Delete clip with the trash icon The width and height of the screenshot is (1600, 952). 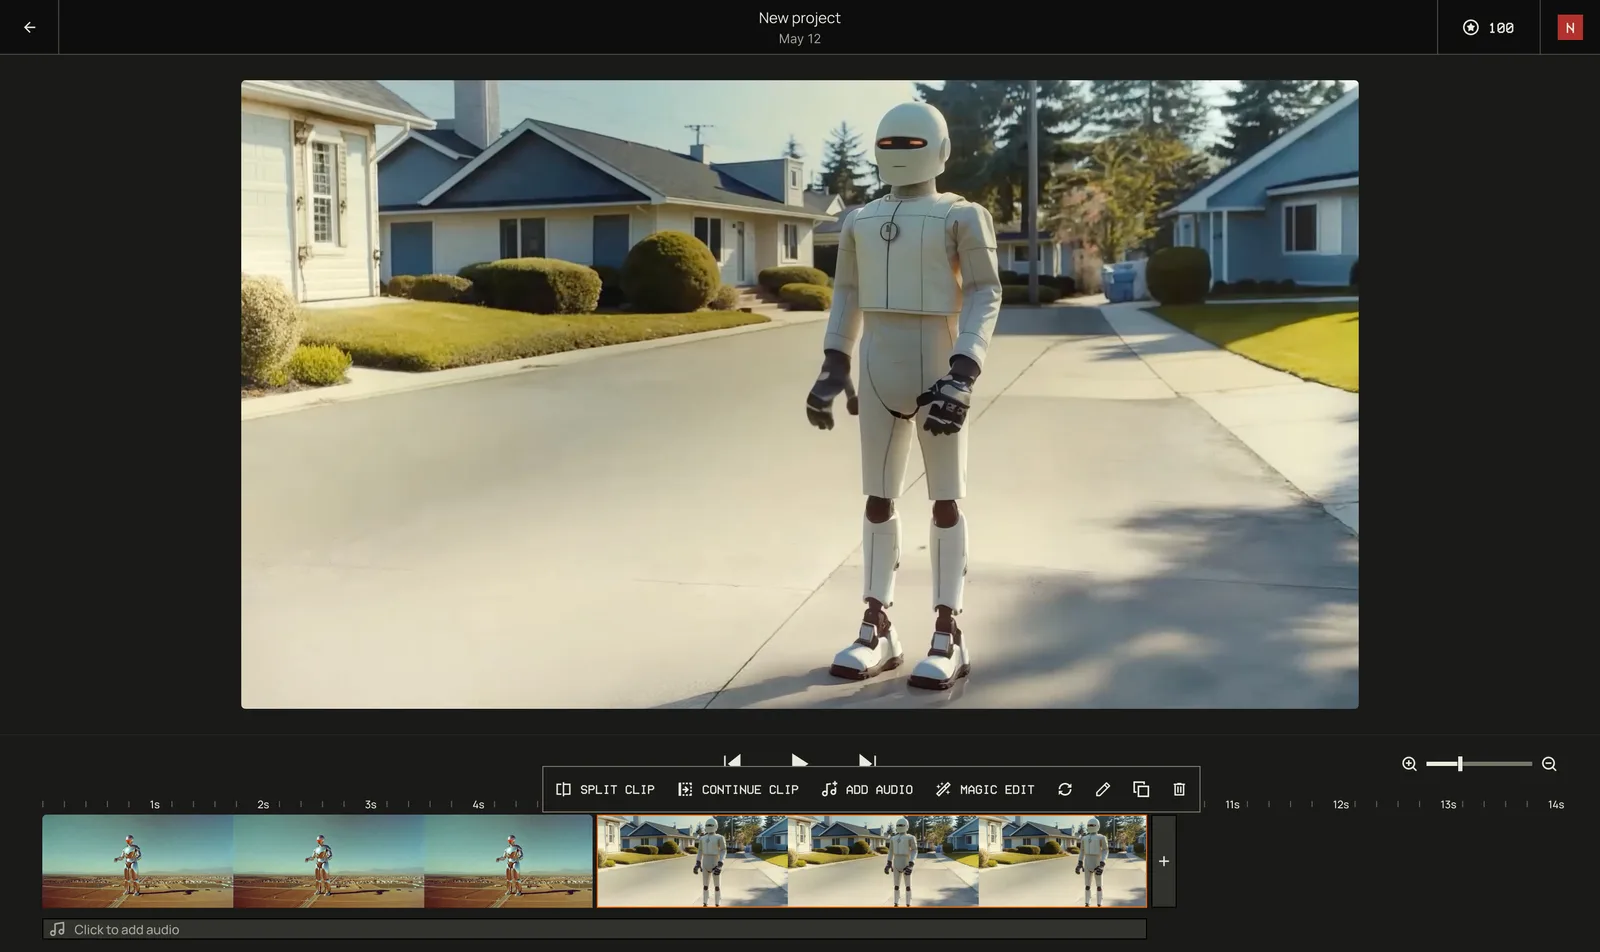[x=1179, y=789]
